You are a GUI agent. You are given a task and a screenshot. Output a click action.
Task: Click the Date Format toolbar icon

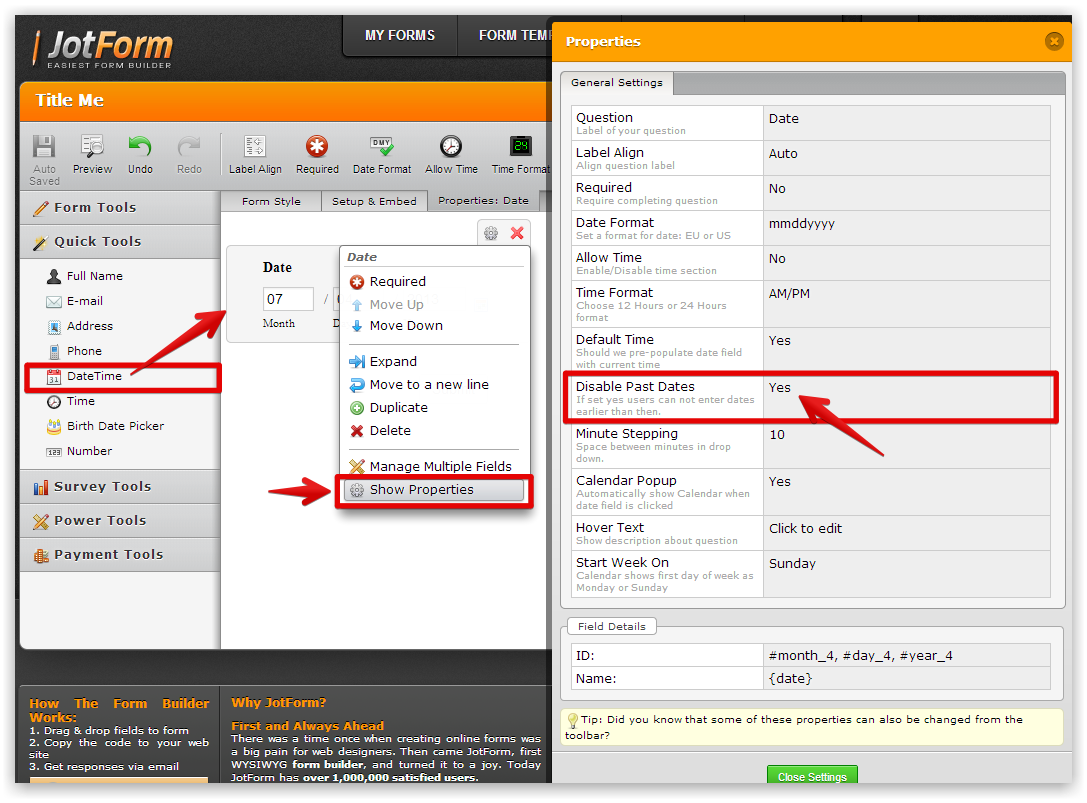[x=381, y=146]
